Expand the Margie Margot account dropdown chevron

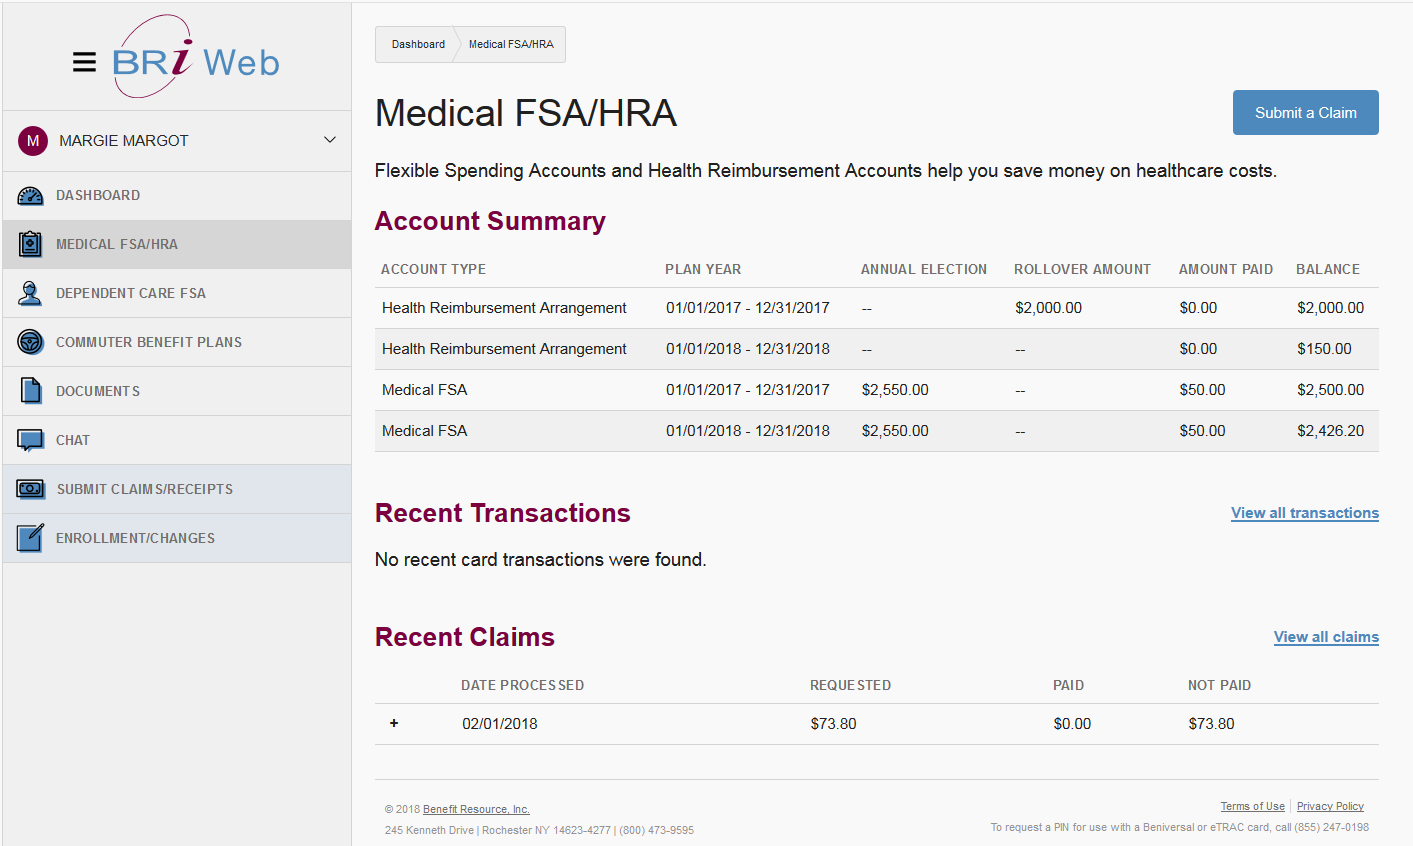pyautogui.click(x=330, y=140)
